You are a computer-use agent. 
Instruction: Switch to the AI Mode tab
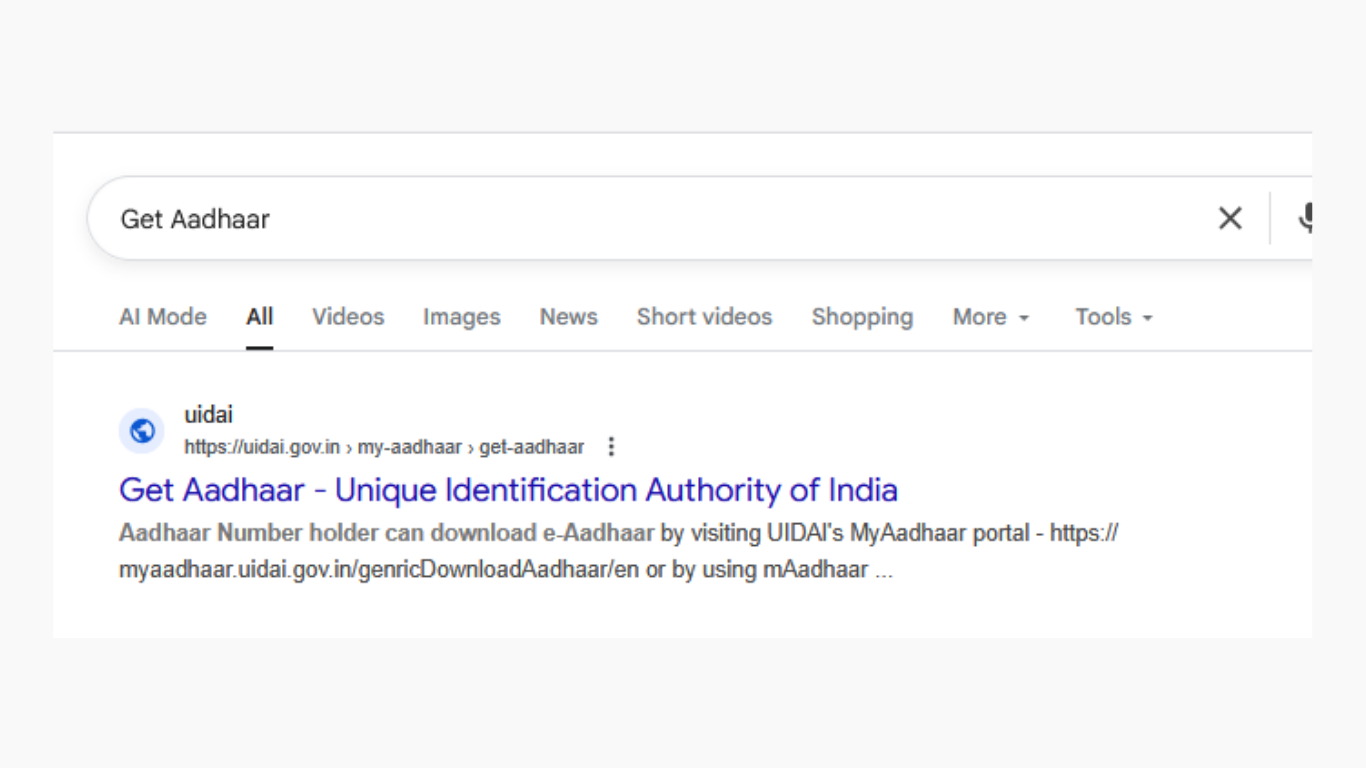pyautogui.click(x=163, y=317)
